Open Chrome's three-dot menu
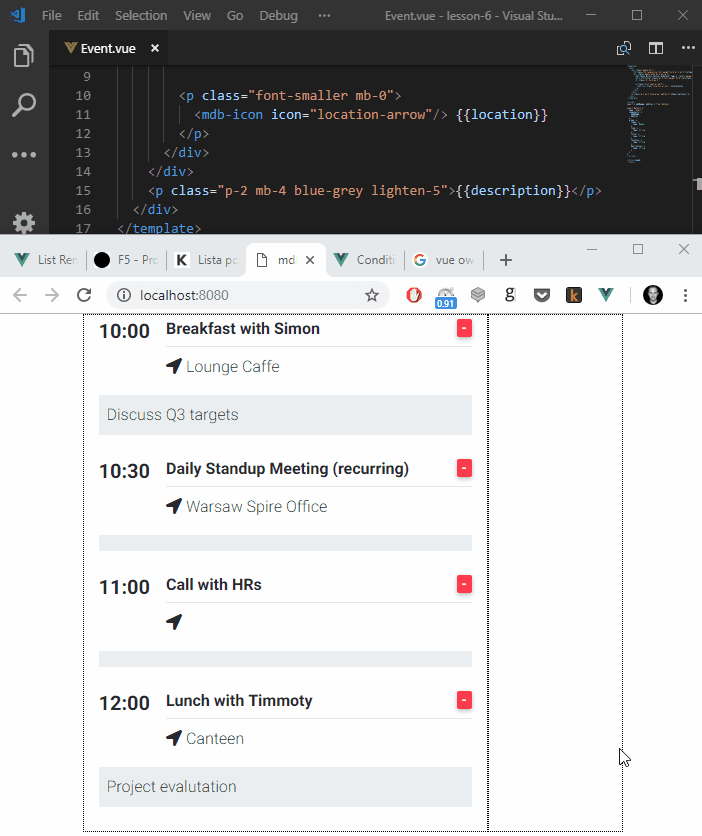Image resolution: width=702 pixels, height=836 pixels. tap(685, 295)
